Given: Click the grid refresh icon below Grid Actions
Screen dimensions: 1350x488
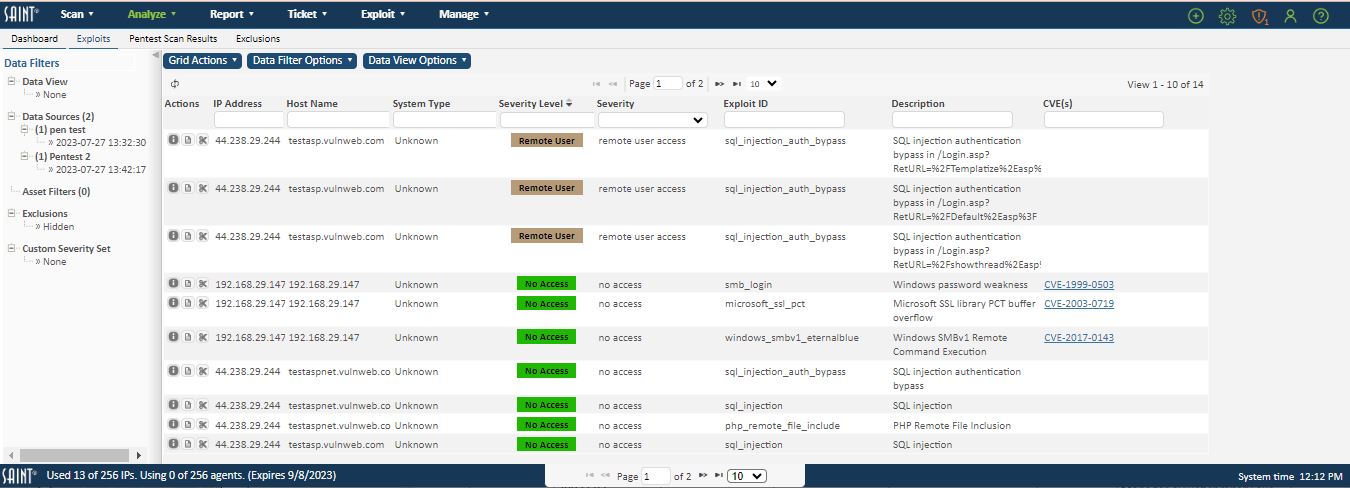Looking at the screenshot, I should (174, 84).
